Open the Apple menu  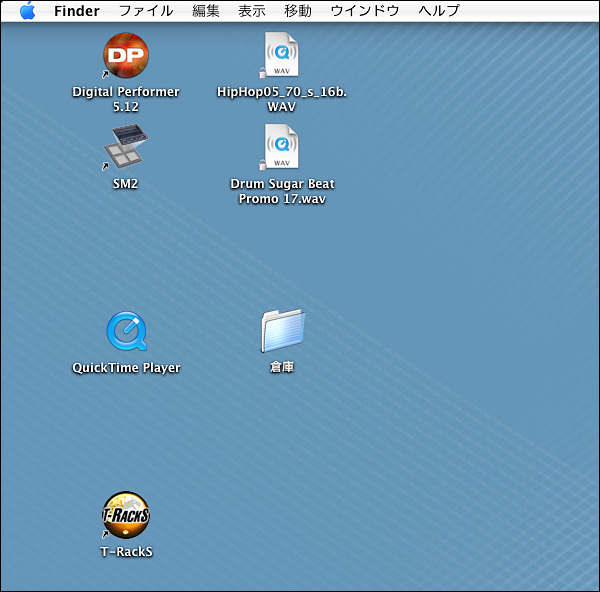pyautogui.click(x=28, y=10)
